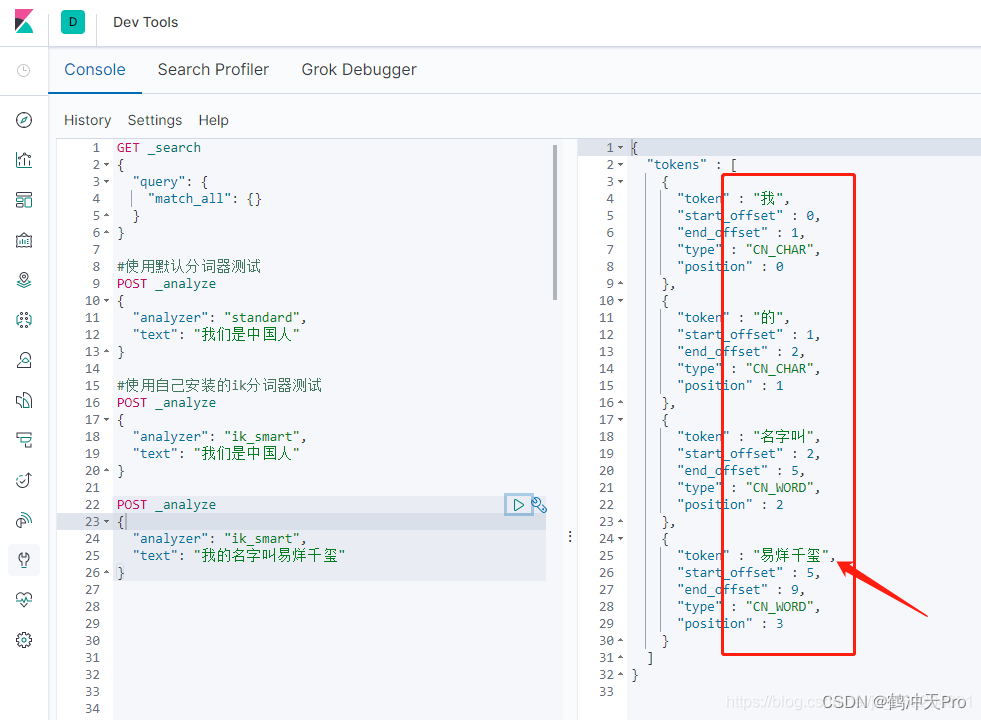Image resolution: width=981 pixels, height=720 pixels.
Task: Click the green play button to send request
Action: point(518,505)
